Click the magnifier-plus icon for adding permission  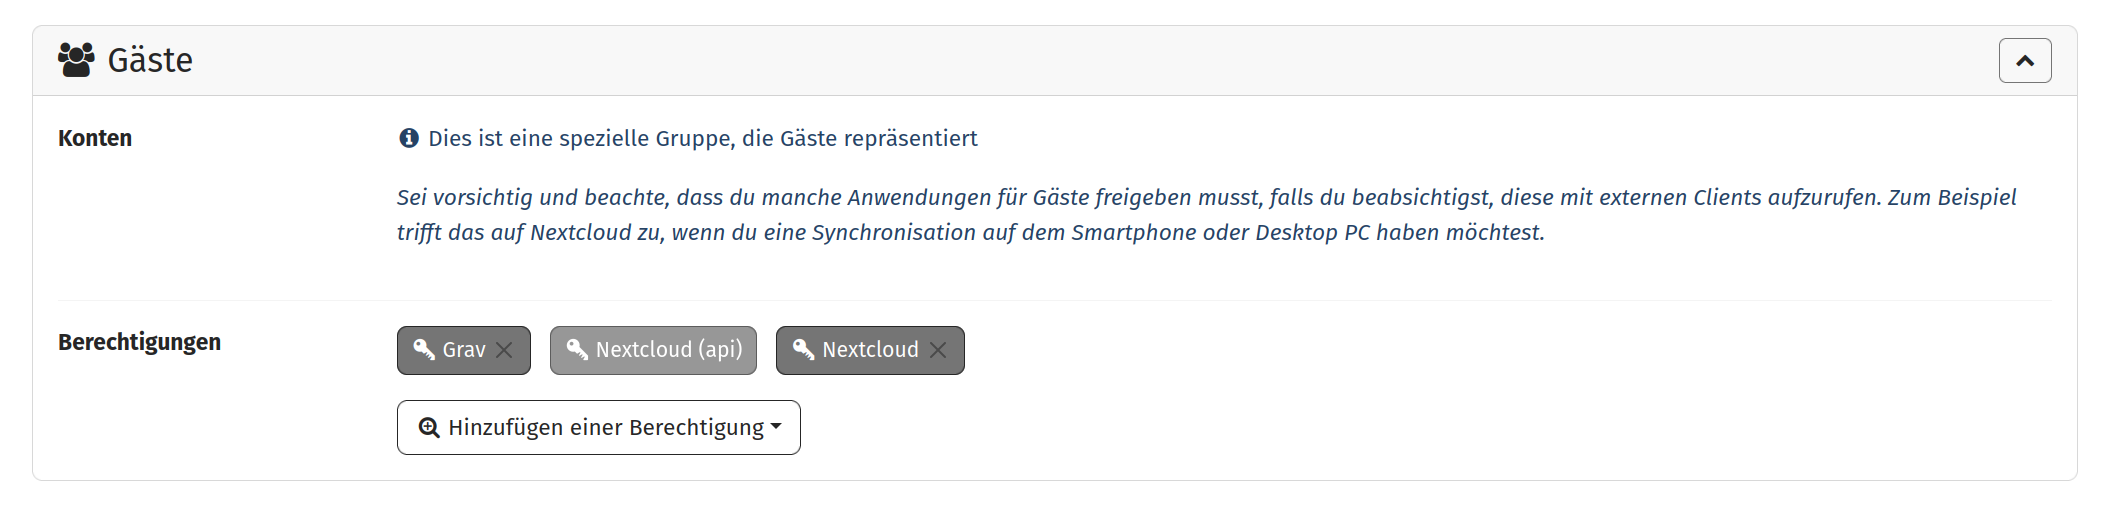pos(429,428)
